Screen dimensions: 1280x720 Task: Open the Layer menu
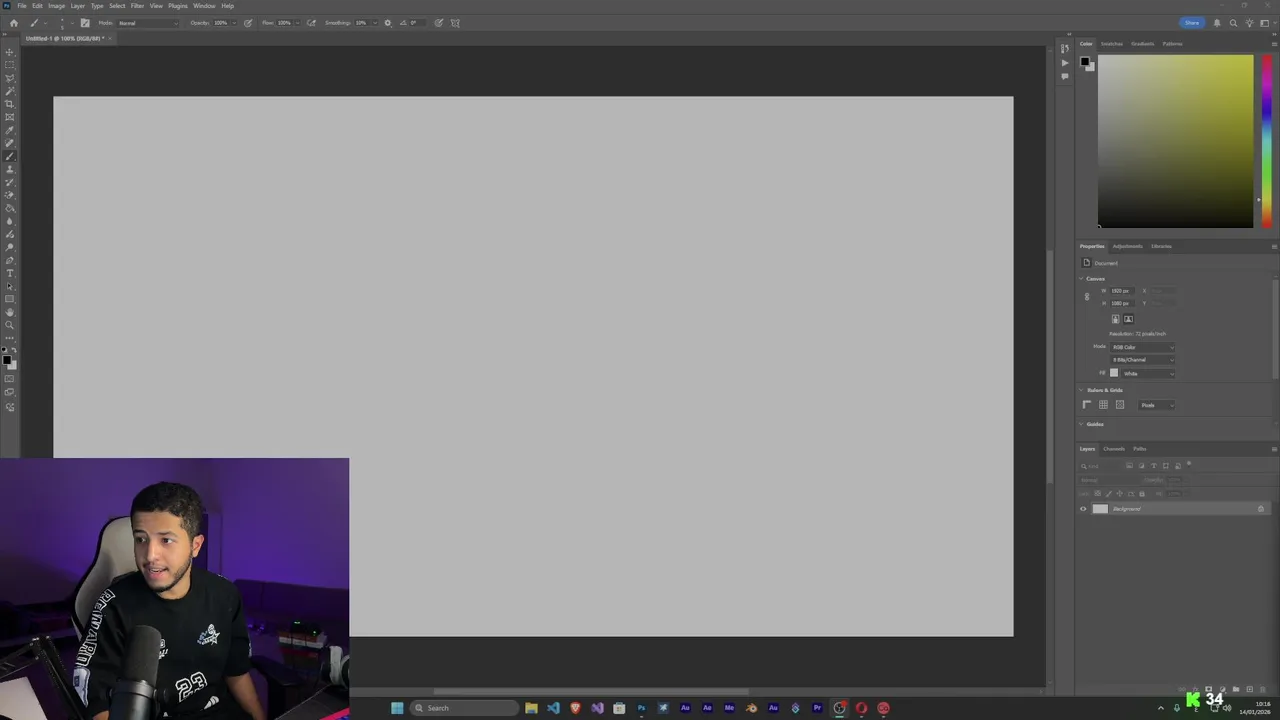pyautogui.click(x=77, y=6)
